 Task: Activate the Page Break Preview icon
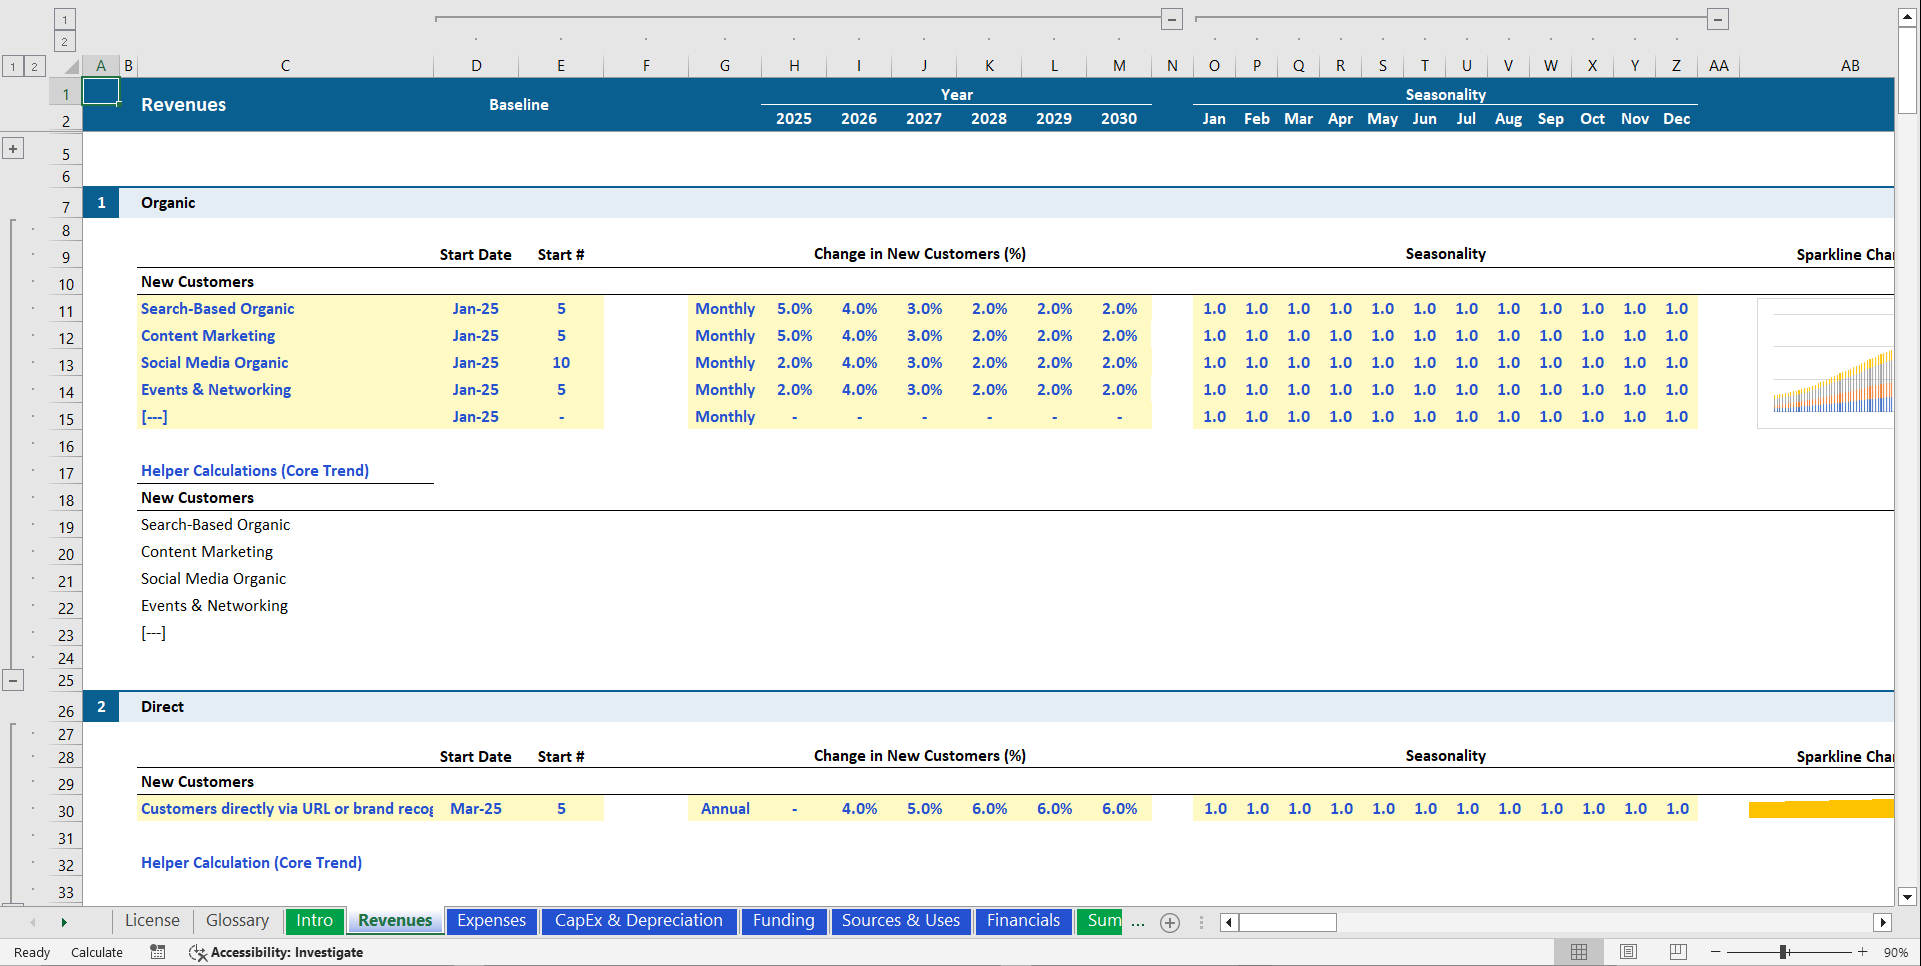coord(1676,952)
